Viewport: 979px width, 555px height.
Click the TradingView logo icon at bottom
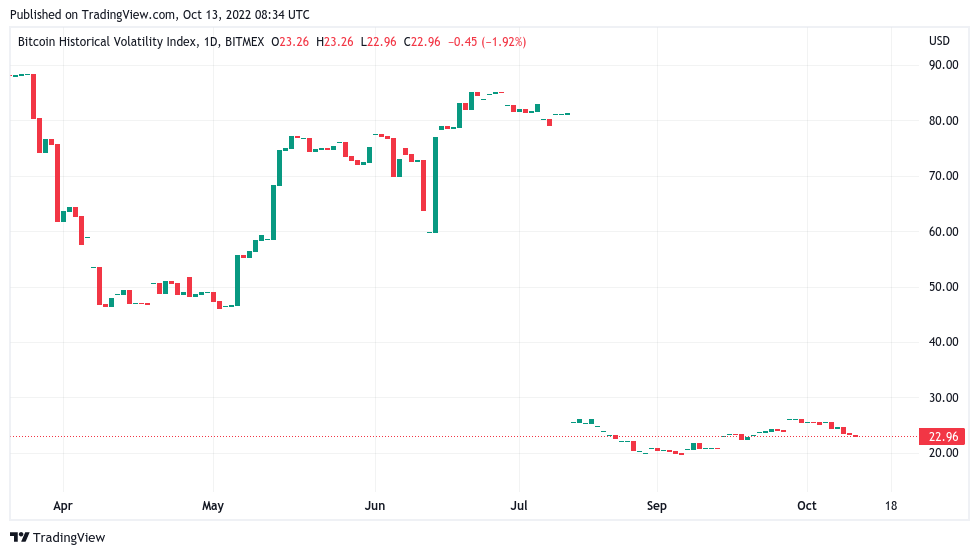(x=19, y=538)
